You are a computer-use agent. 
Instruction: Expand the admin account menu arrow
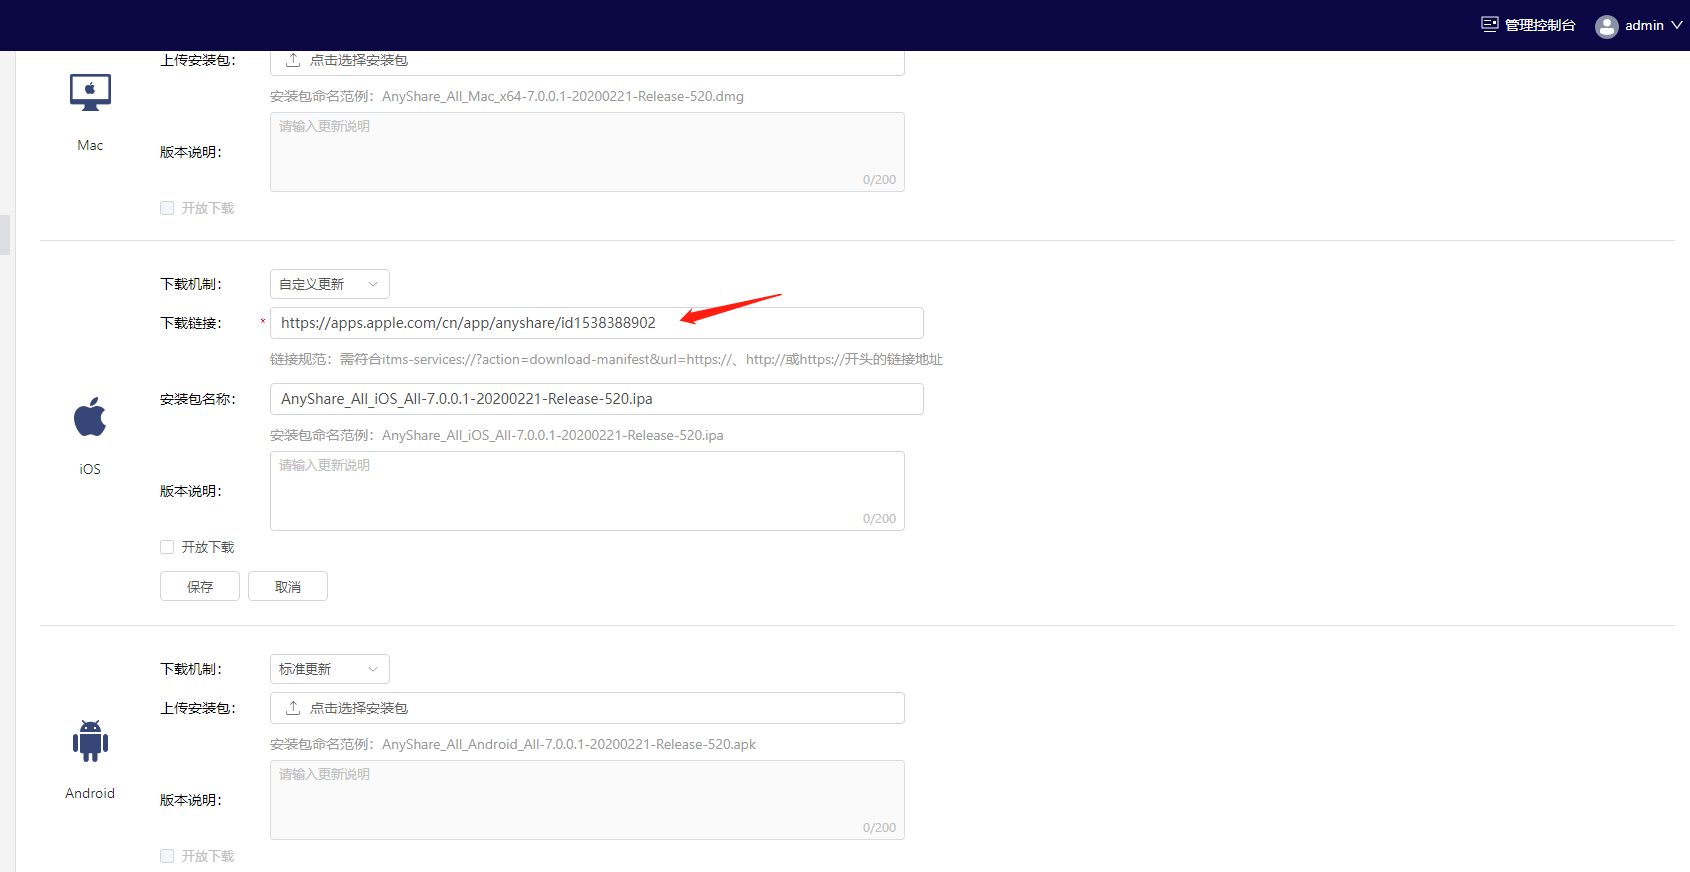tap(1677, 25)
